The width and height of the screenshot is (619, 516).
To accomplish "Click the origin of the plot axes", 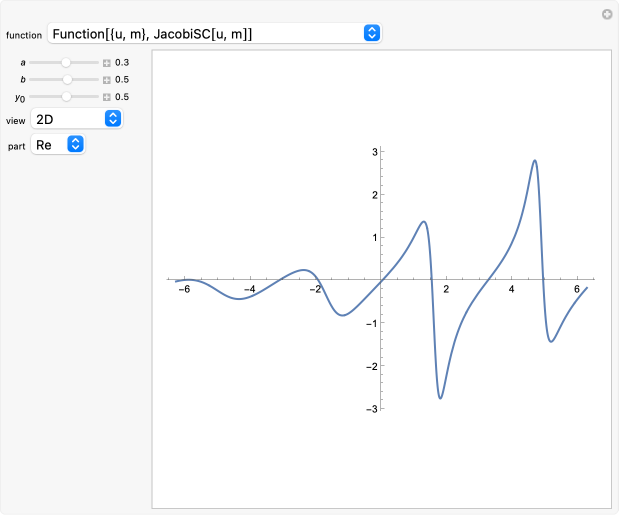I will pyautogui.click(x=381, y=280).
